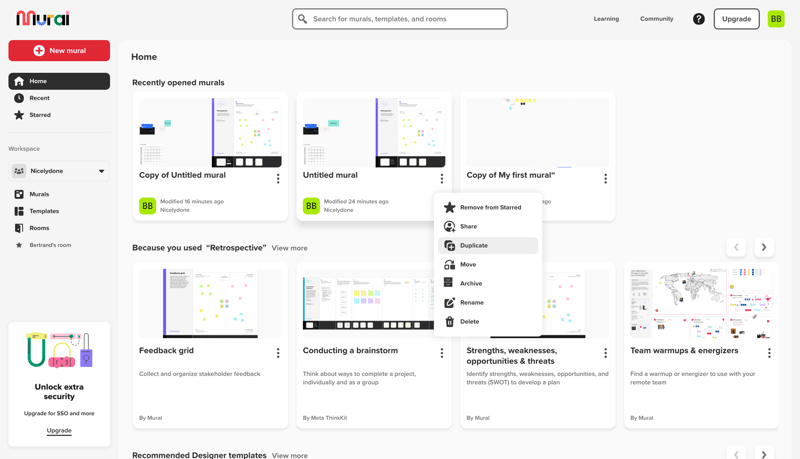Show next Retrospective templates with right arrow
This screenshot has width=800, height=459.
point(764,247)
